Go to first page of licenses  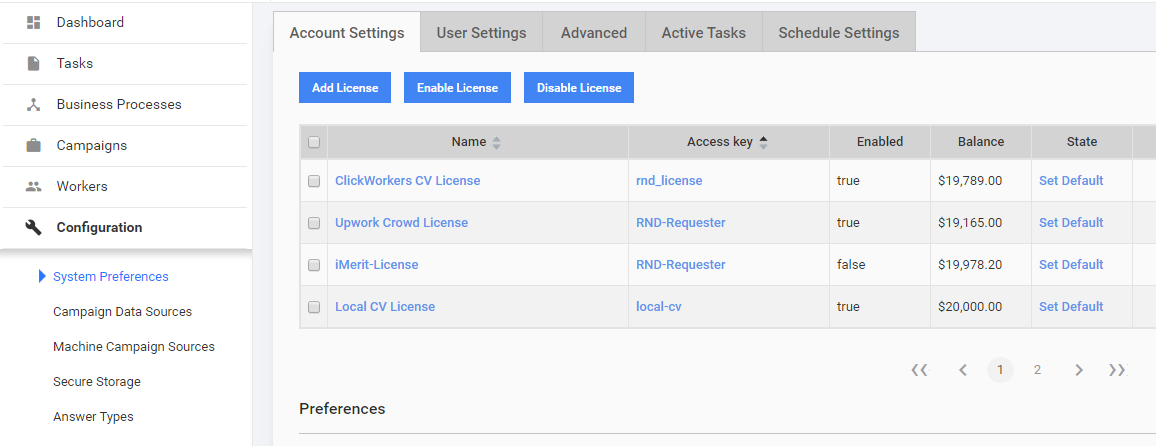(919, 370)
